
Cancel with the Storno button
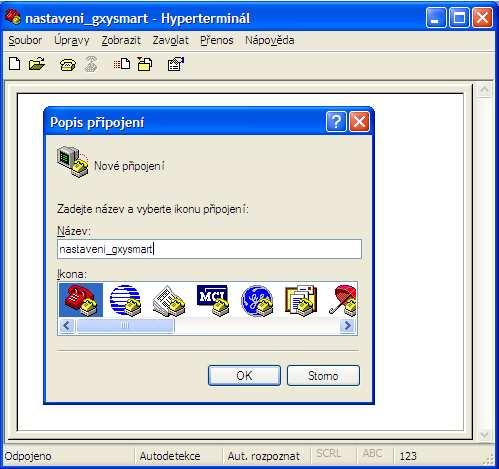[x=323, y=376]
